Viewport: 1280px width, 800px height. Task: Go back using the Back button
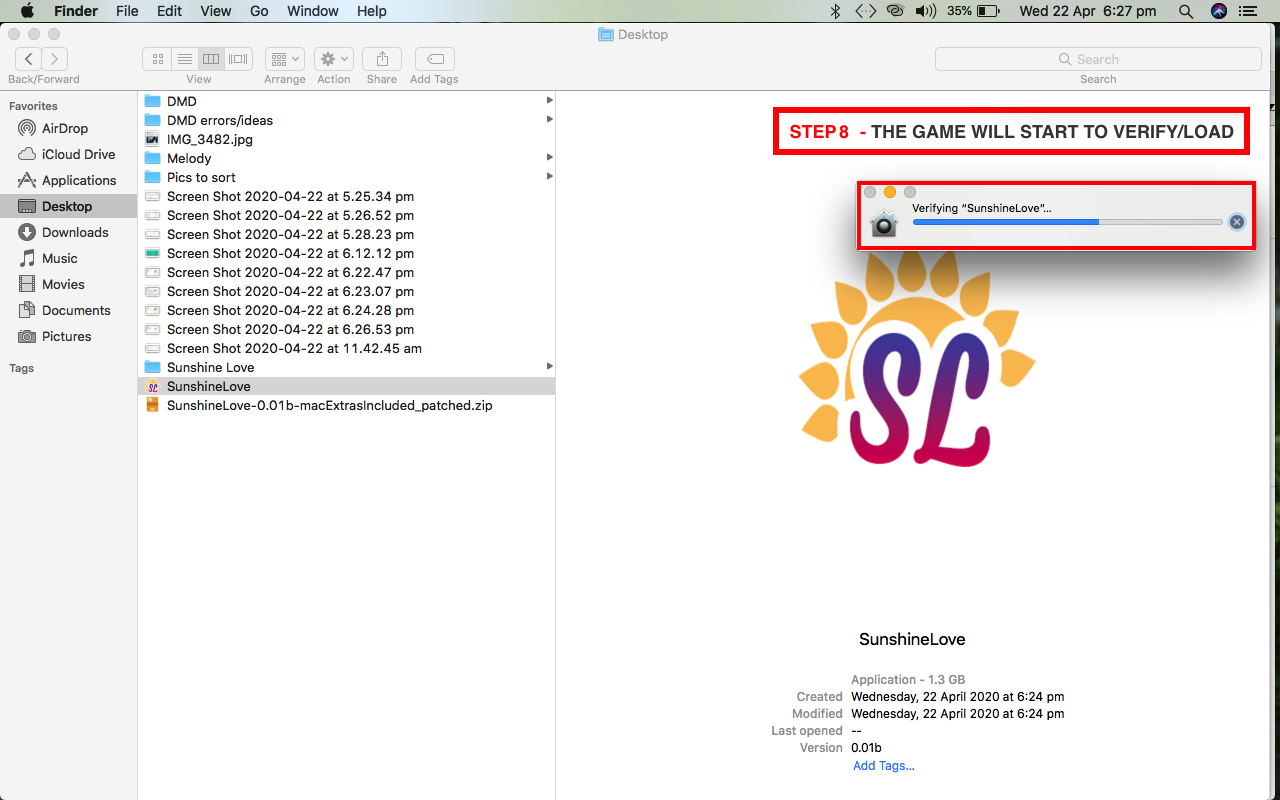(28, 59)
